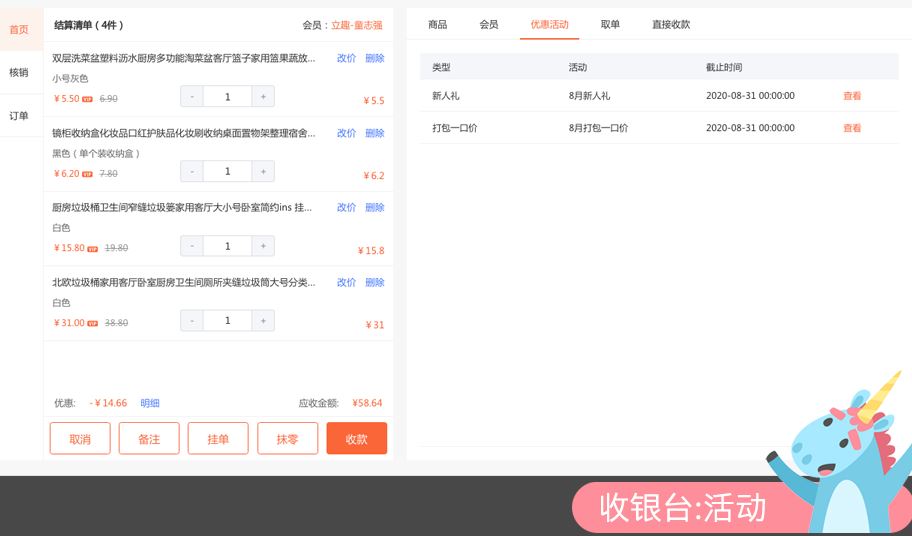This screenshot has height=536, width=912.
Task: Go to 核销 in the left sidebar
Action: click(x=19, y=72)
